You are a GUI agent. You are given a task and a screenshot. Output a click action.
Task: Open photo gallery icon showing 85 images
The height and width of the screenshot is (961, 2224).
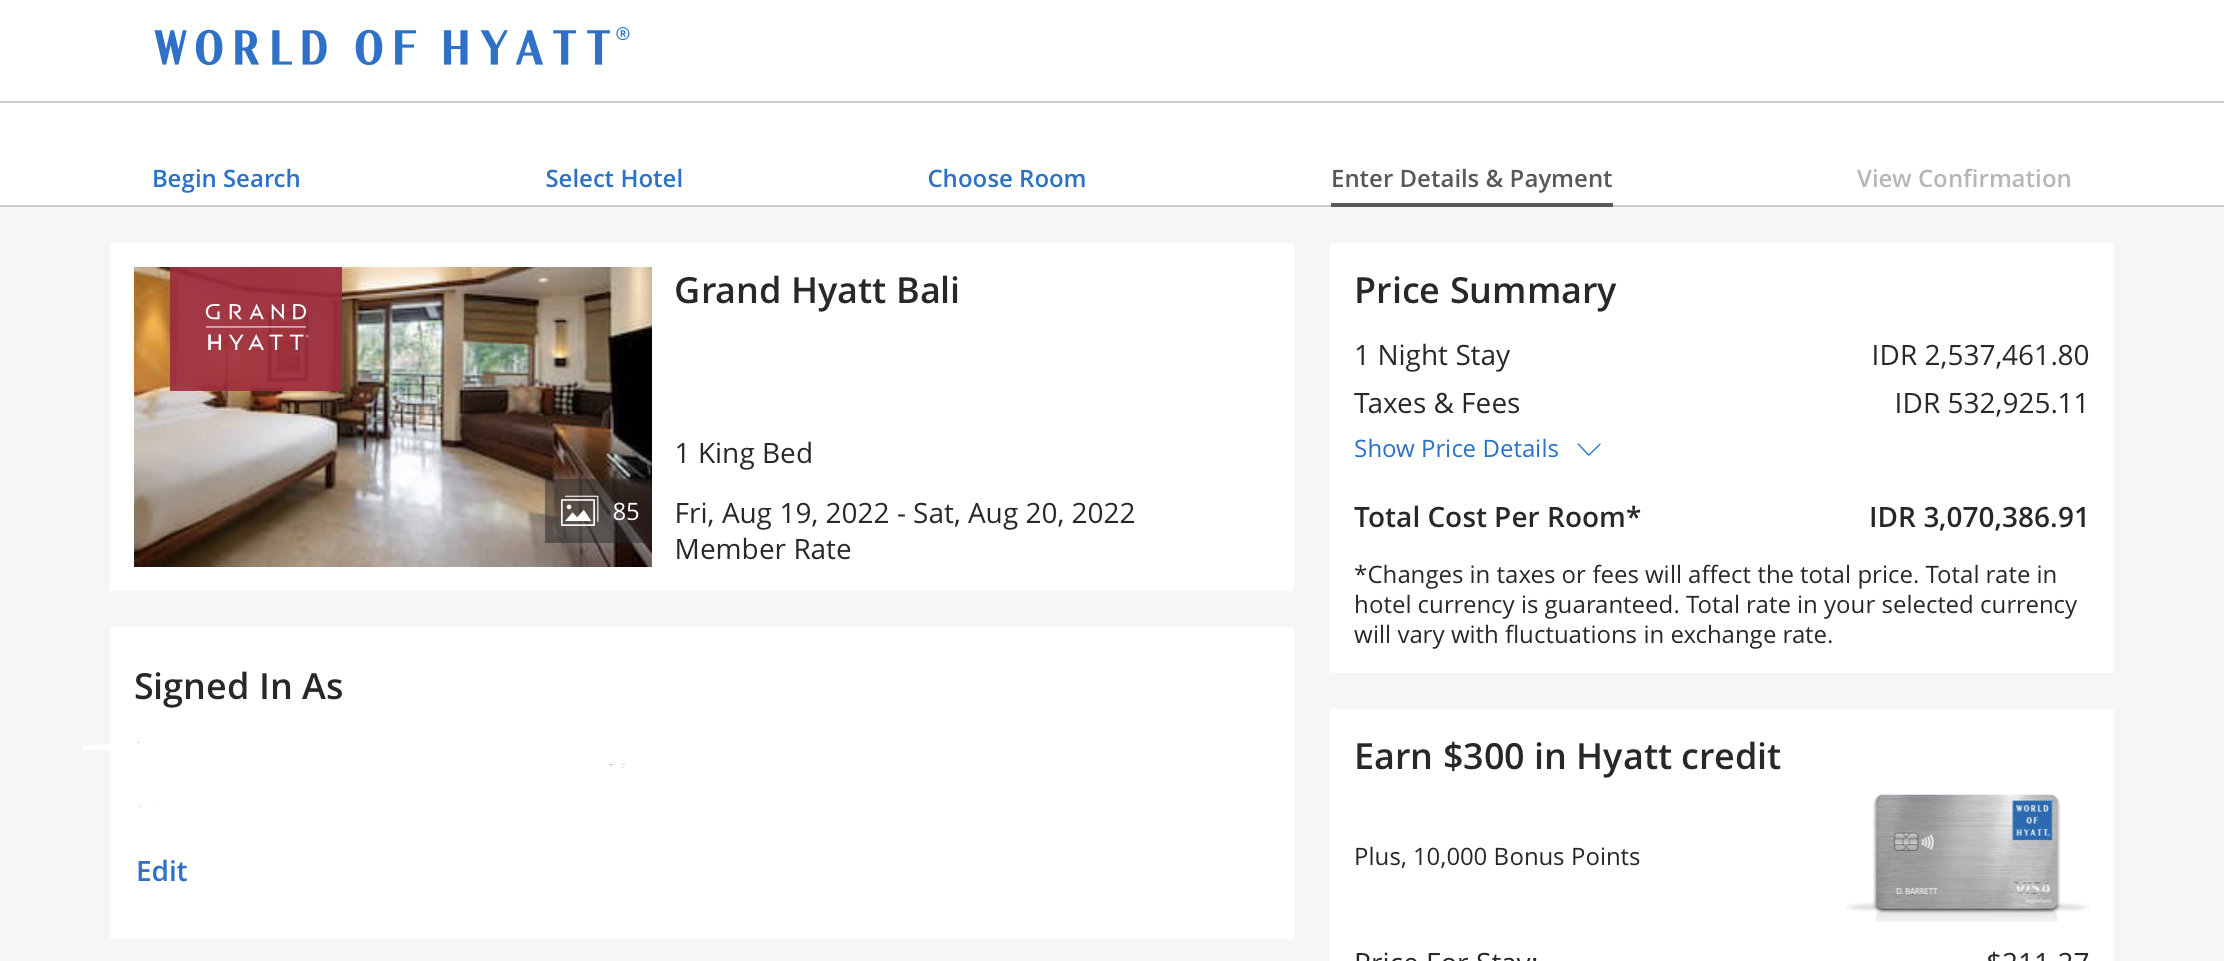598,512
